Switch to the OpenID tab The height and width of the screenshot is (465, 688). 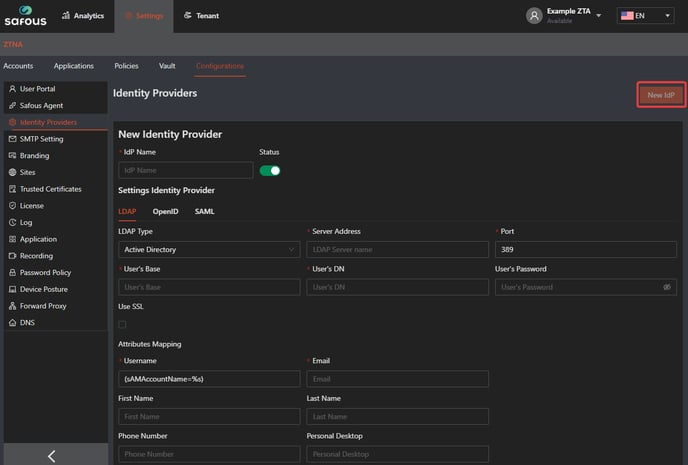point(165,211)
